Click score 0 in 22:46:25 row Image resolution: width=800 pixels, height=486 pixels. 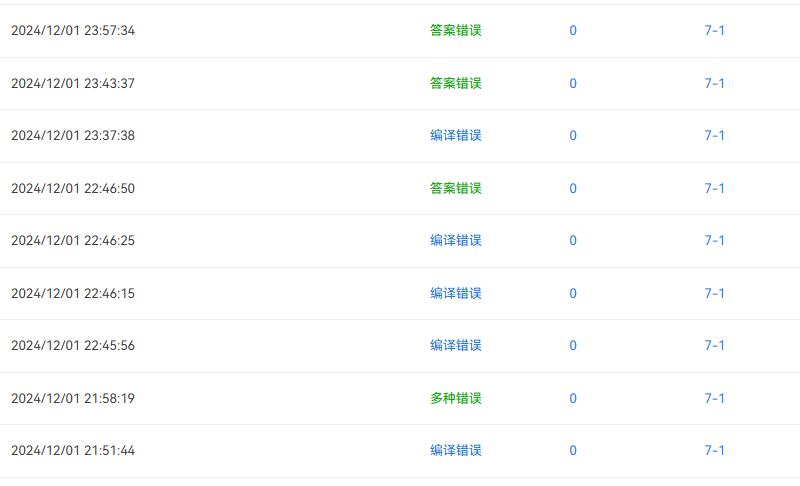click(573, 241)
